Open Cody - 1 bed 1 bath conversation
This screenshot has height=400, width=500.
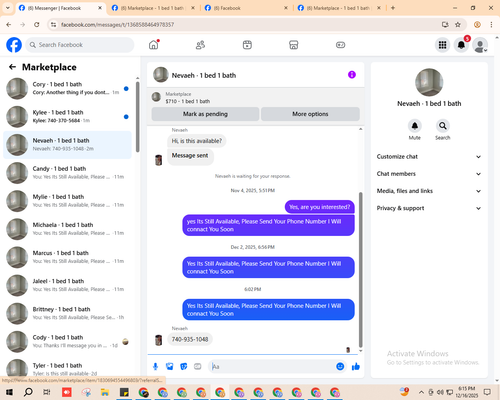point(68,341)
